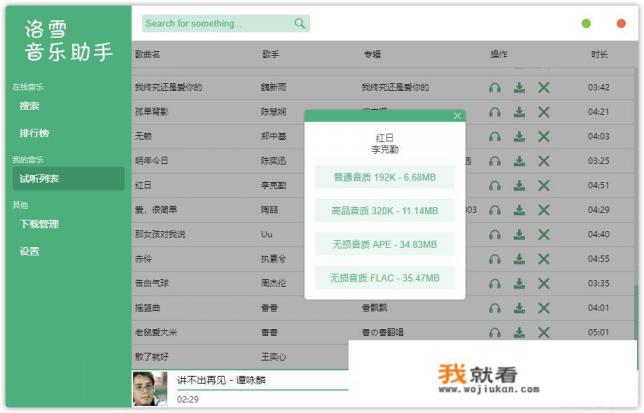The height and width of the screenshot is (413, 644).
Task: Select the song row 散了就好
Action: pyautogui.click(x=240, y=357)
